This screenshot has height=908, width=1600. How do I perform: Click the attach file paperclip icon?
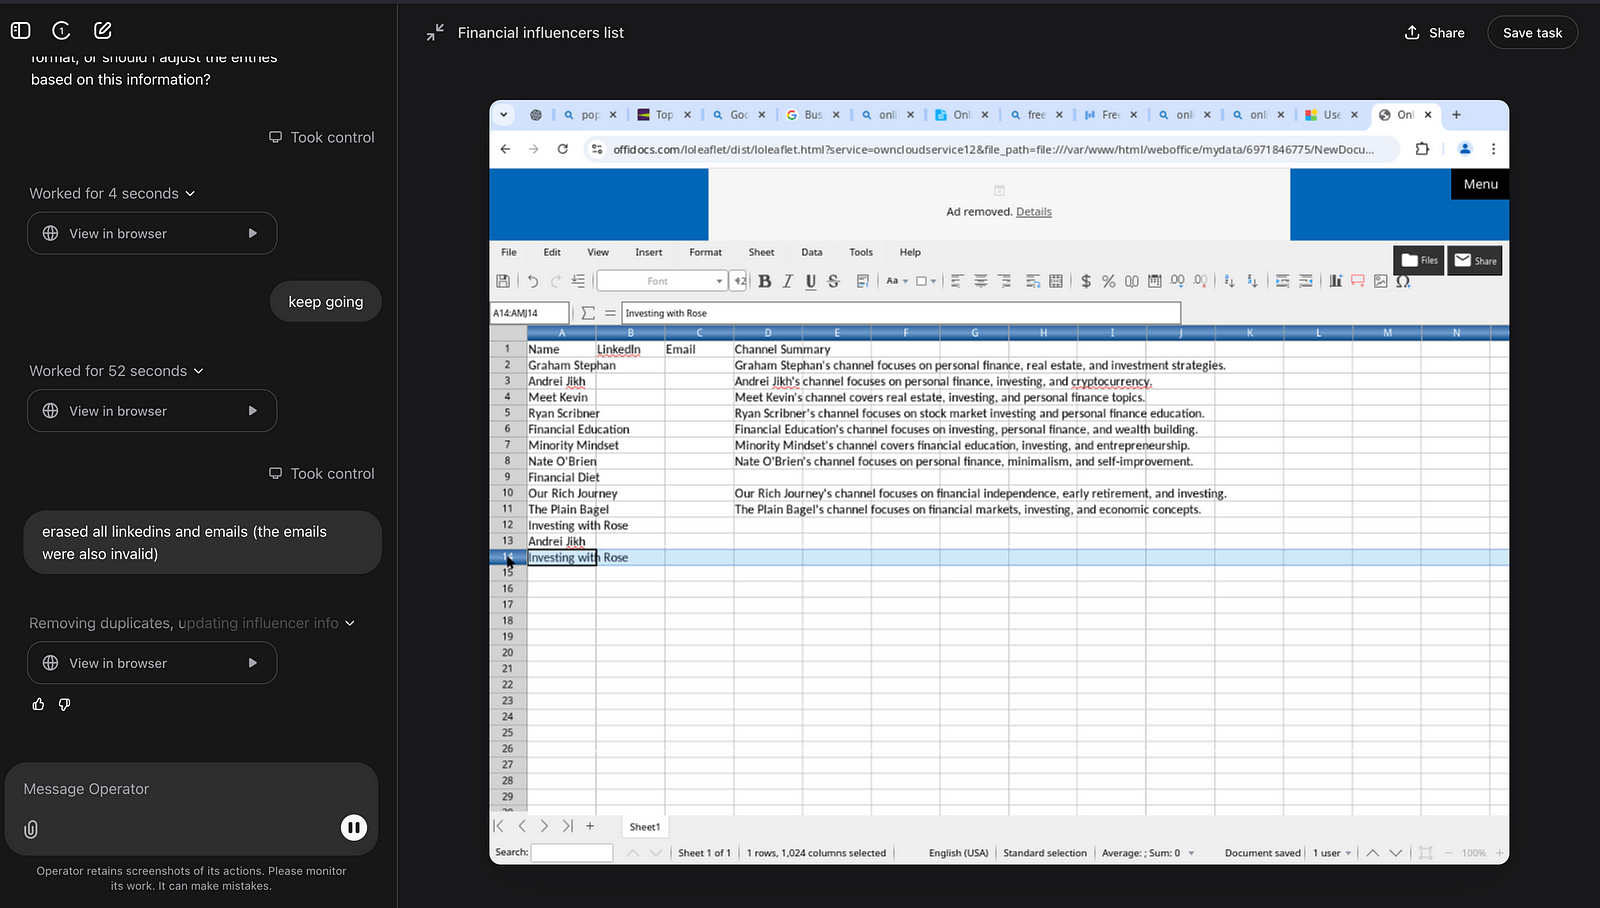coord(31,829)
